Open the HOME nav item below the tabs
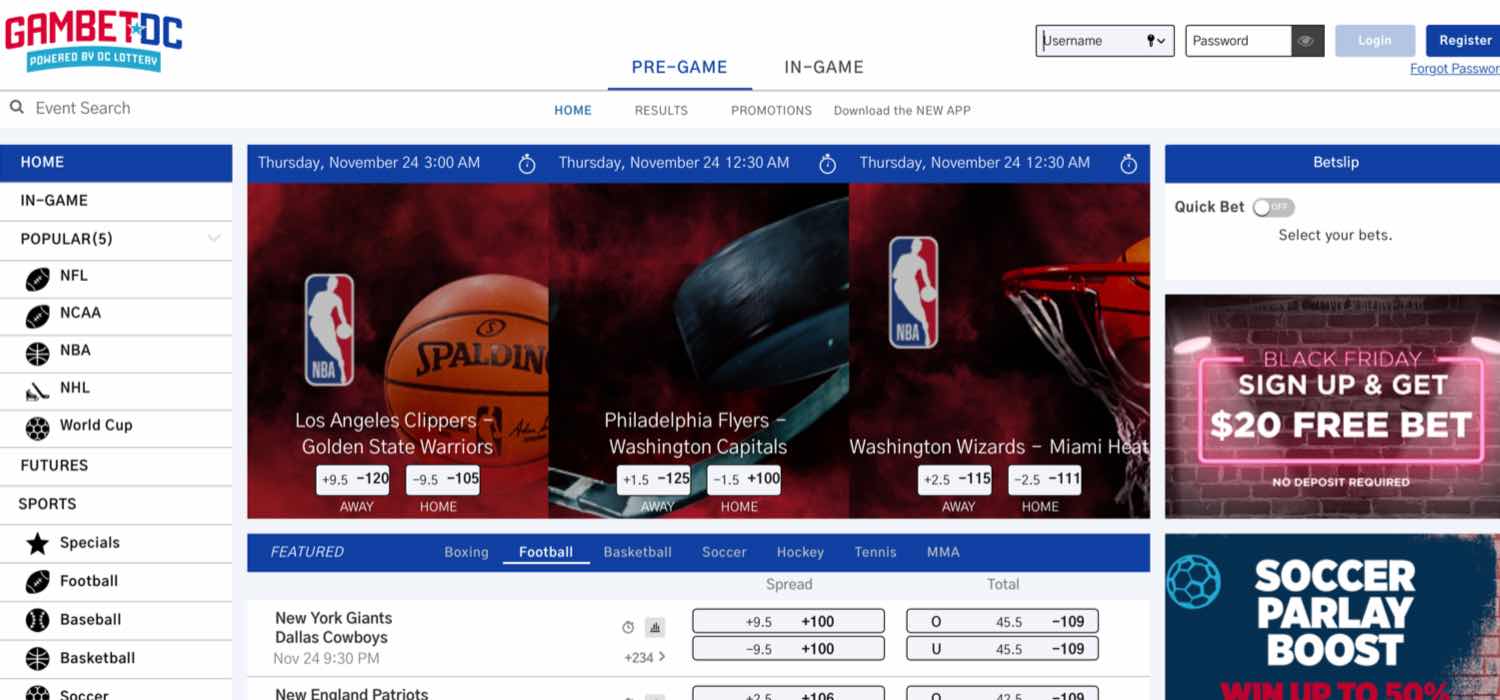 573,110
